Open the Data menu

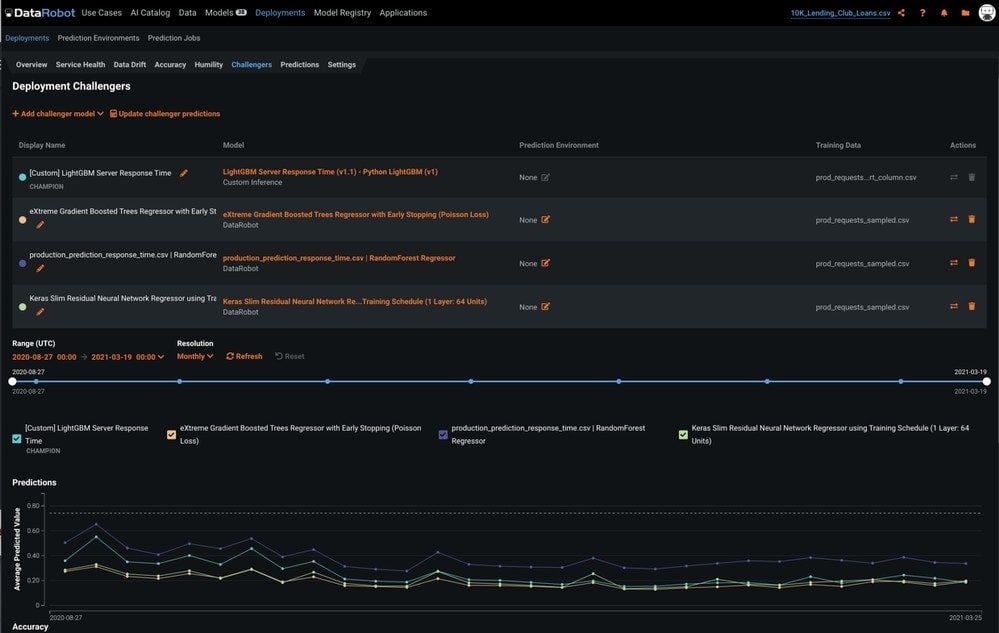187,13
